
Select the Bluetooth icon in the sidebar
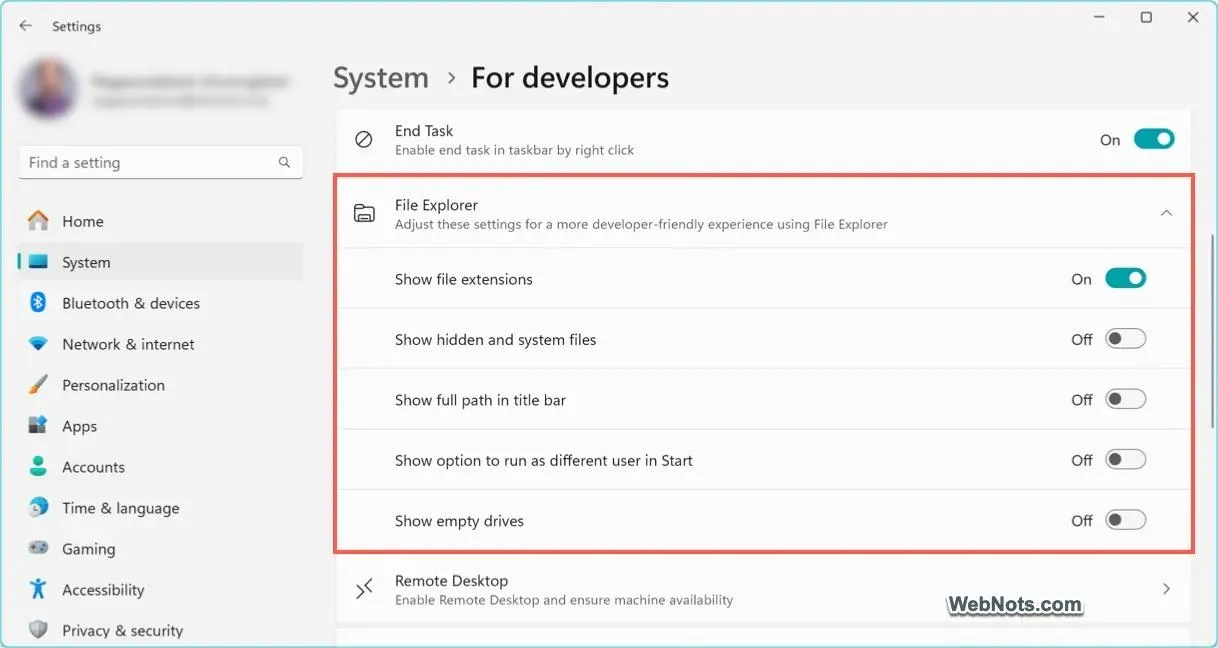tap(38, 303)
